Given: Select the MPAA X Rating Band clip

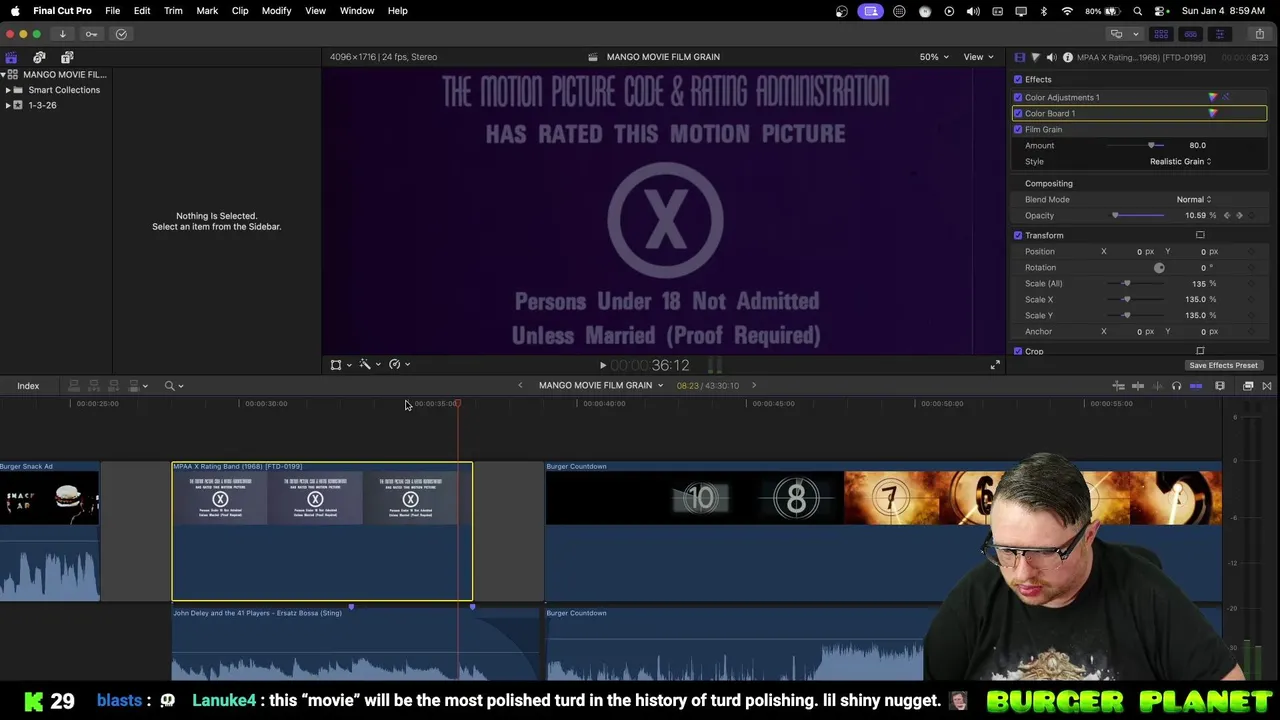Looking at the screenshot, I should [322, 531].
